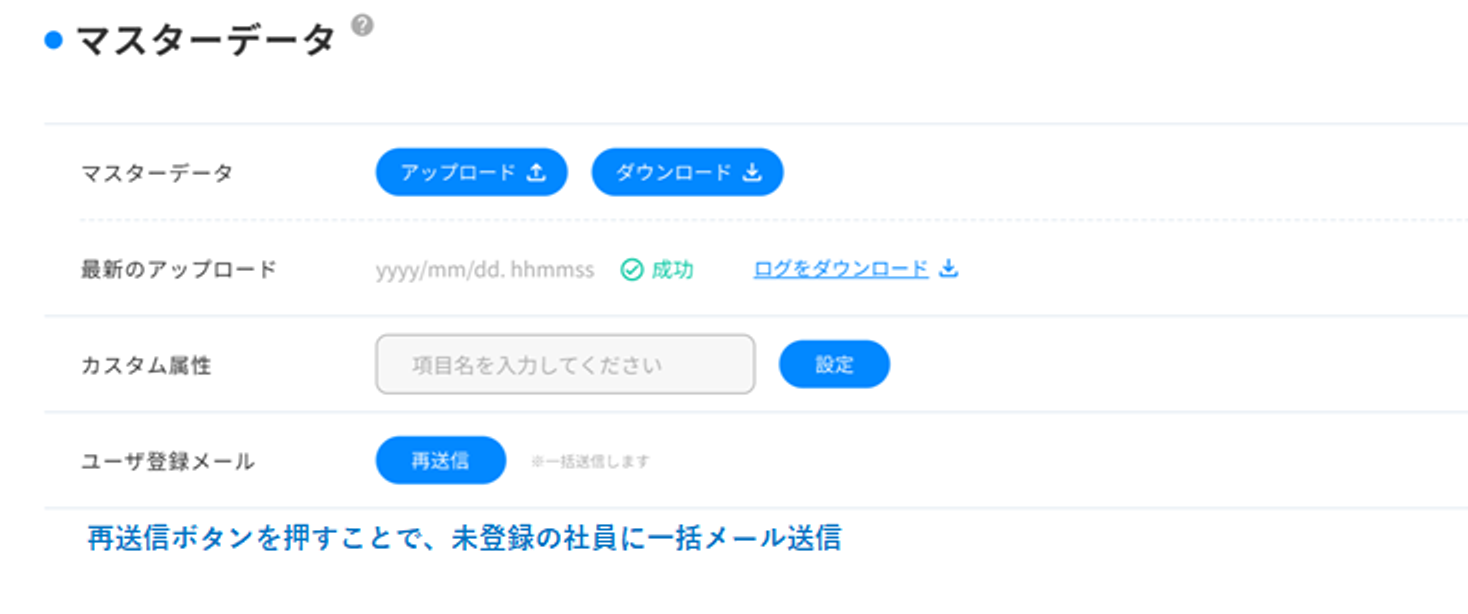1468x614 pixels.
Task: Click the ※一括送信します note text
Action: pyautogui.click(x=590, y=461)
